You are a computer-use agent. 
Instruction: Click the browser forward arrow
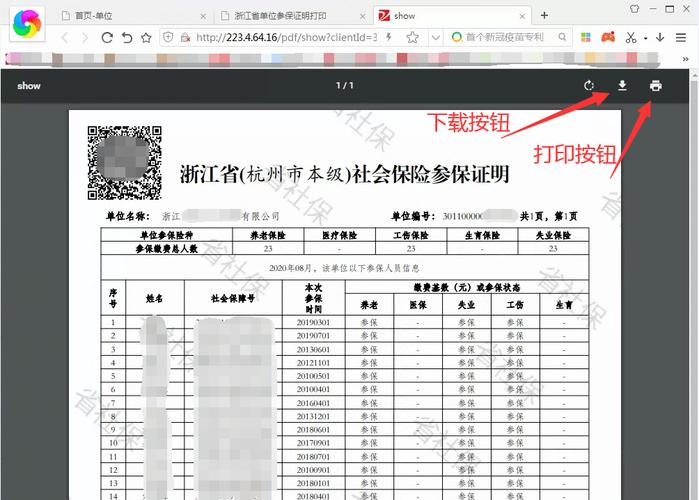(x=85, y=38)
